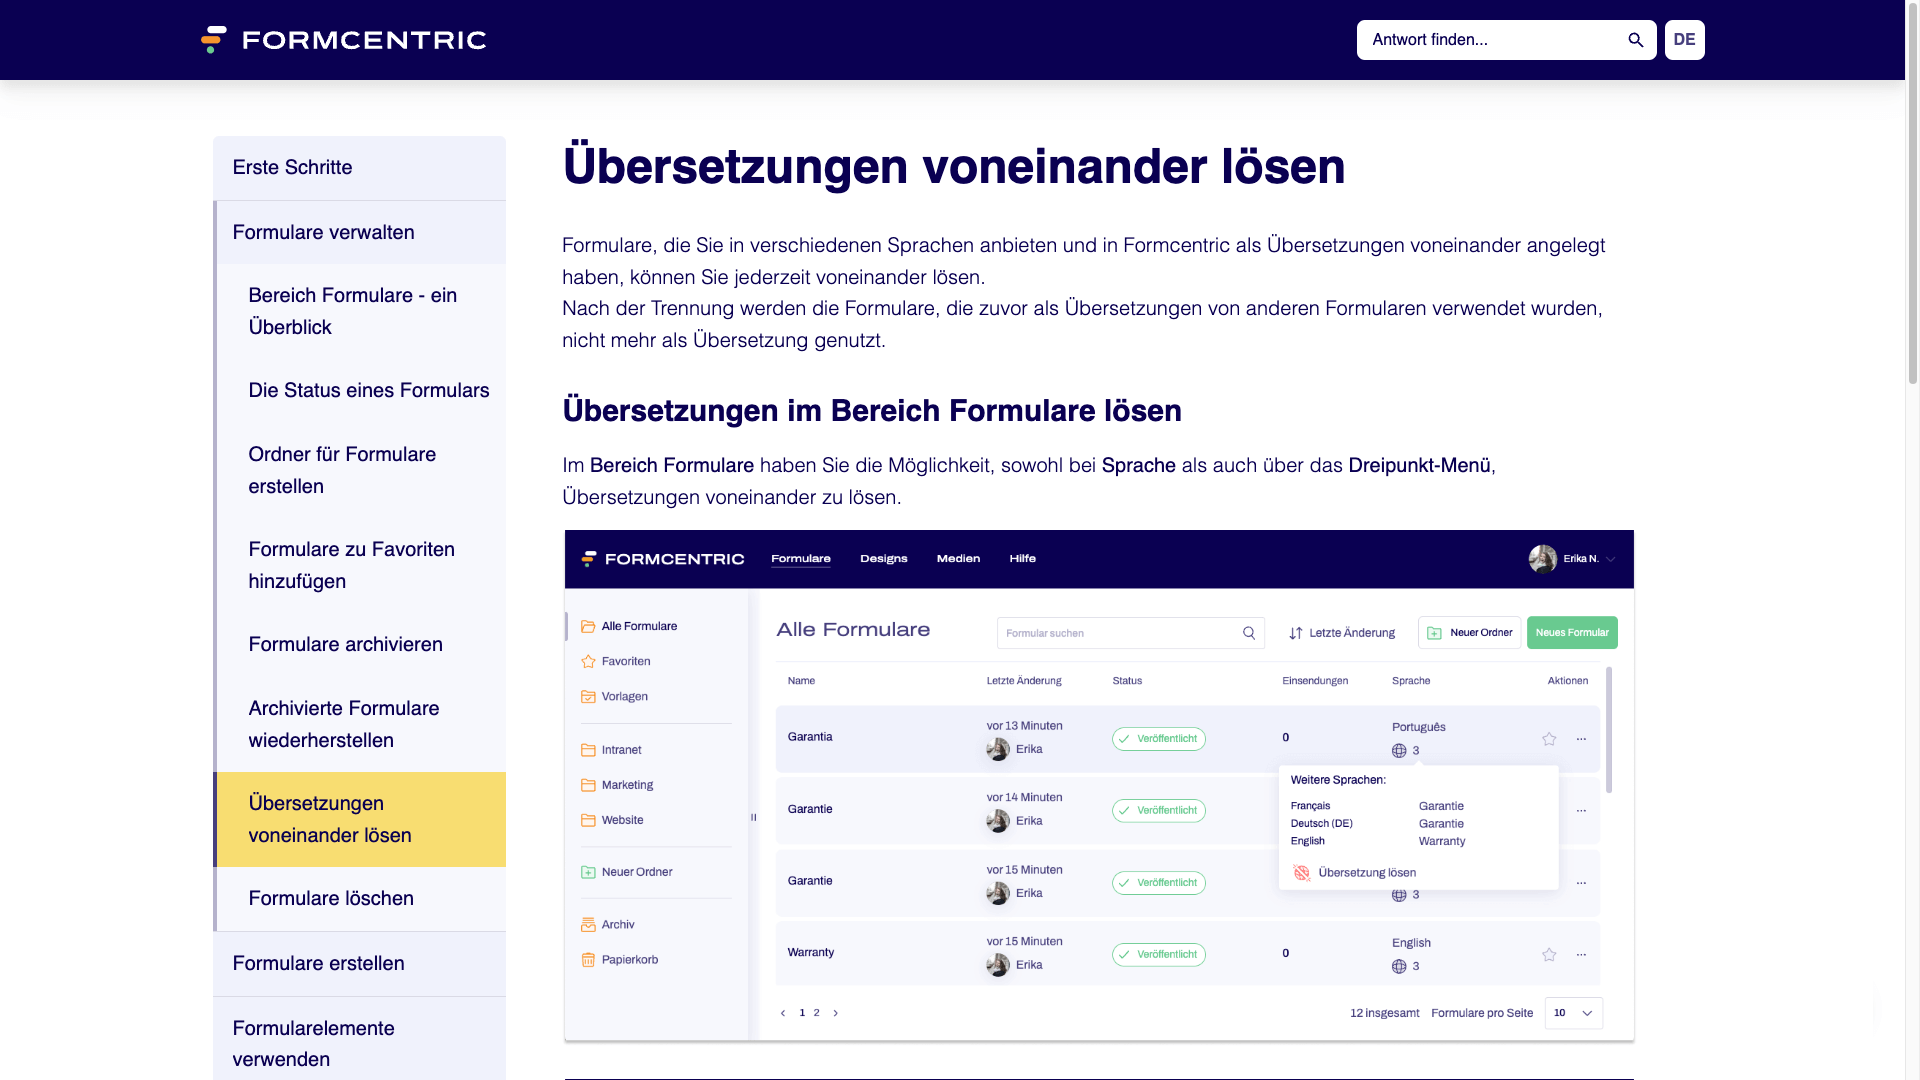Click the Favoriten star icon in sidebar screenshot
This screenshot has height=1080, width=1920.
(x=588, y=662)
